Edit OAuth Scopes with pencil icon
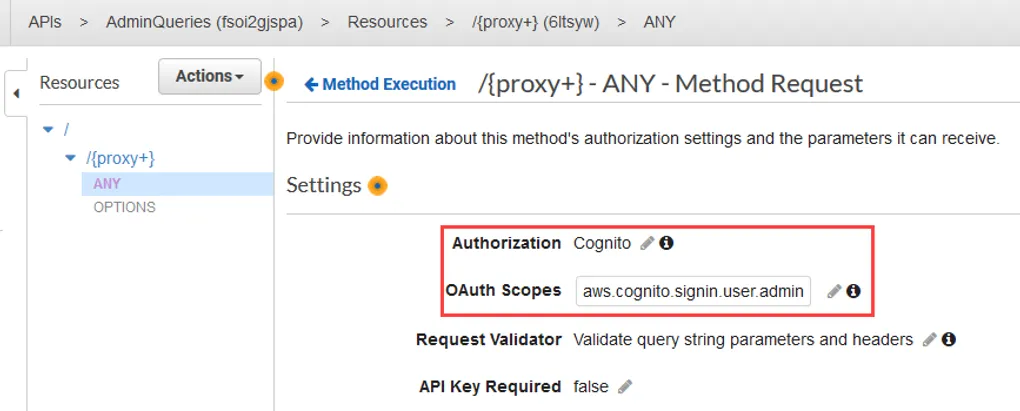The height and width of the screenshot is (411, 1020). 834,291
